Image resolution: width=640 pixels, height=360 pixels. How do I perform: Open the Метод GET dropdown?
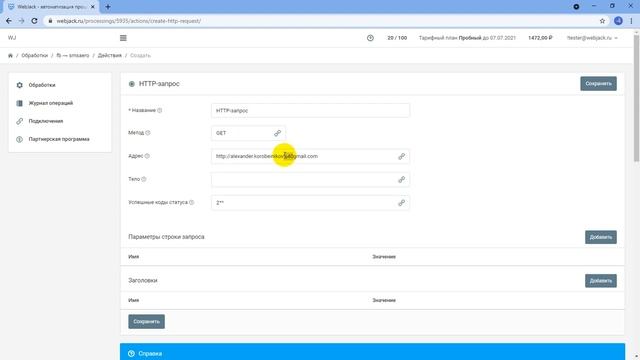coord(248,133)
